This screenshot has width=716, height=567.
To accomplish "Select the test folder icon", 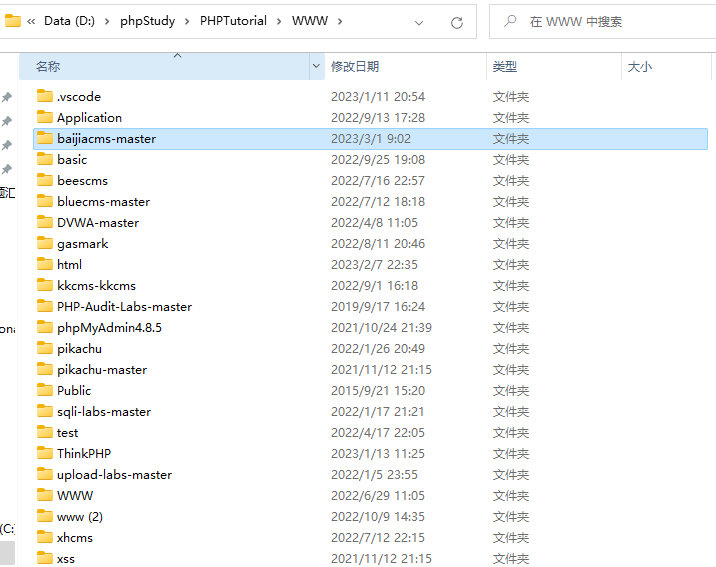I will 45,432.
